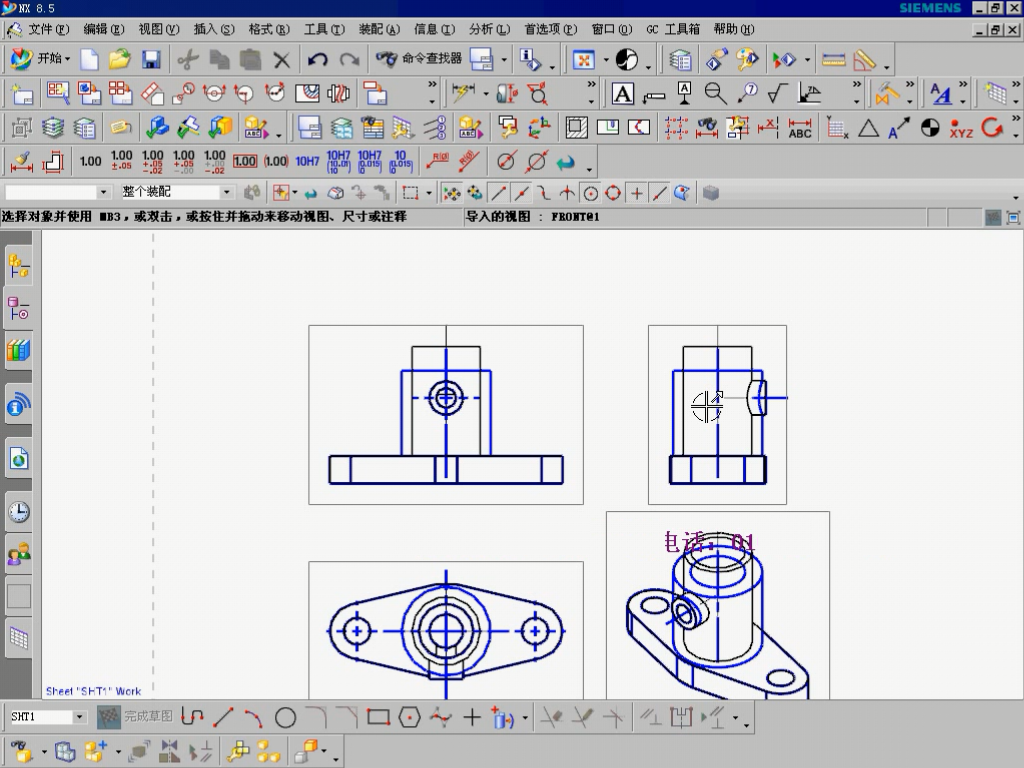Toggle snap to end point
The height and width of the screenshot is (768, 1024).
point(498,193)
